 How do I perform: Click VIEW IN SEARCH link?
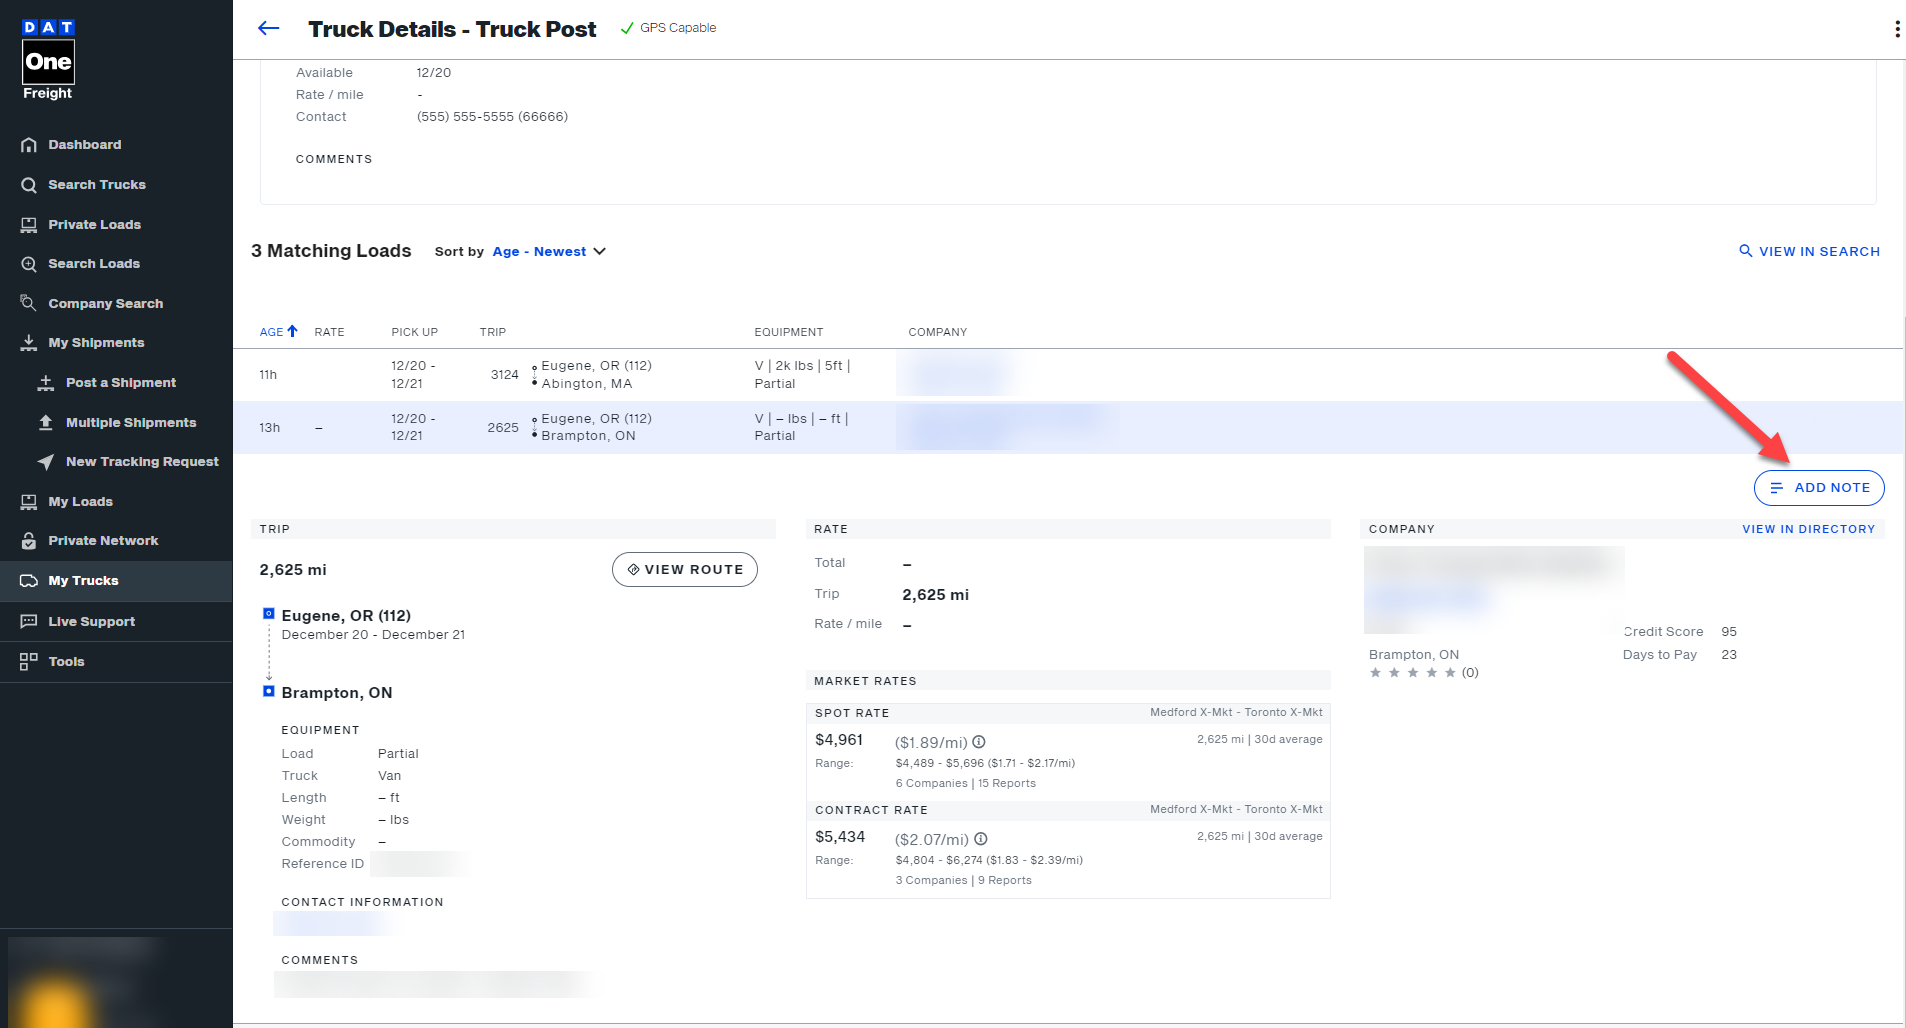click(x=1809, y=252)
